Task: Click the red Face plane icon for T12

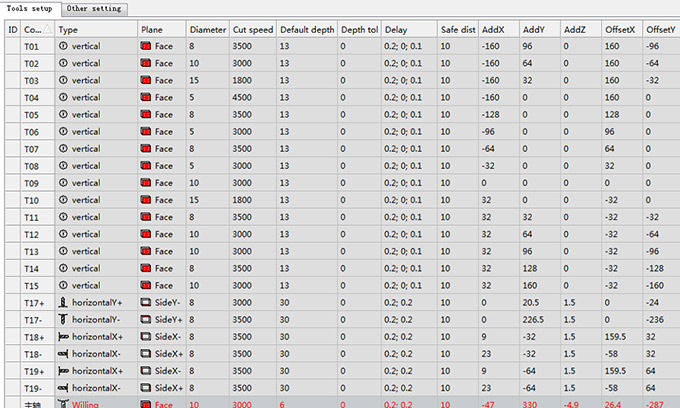Action: [x=146, y=233]
